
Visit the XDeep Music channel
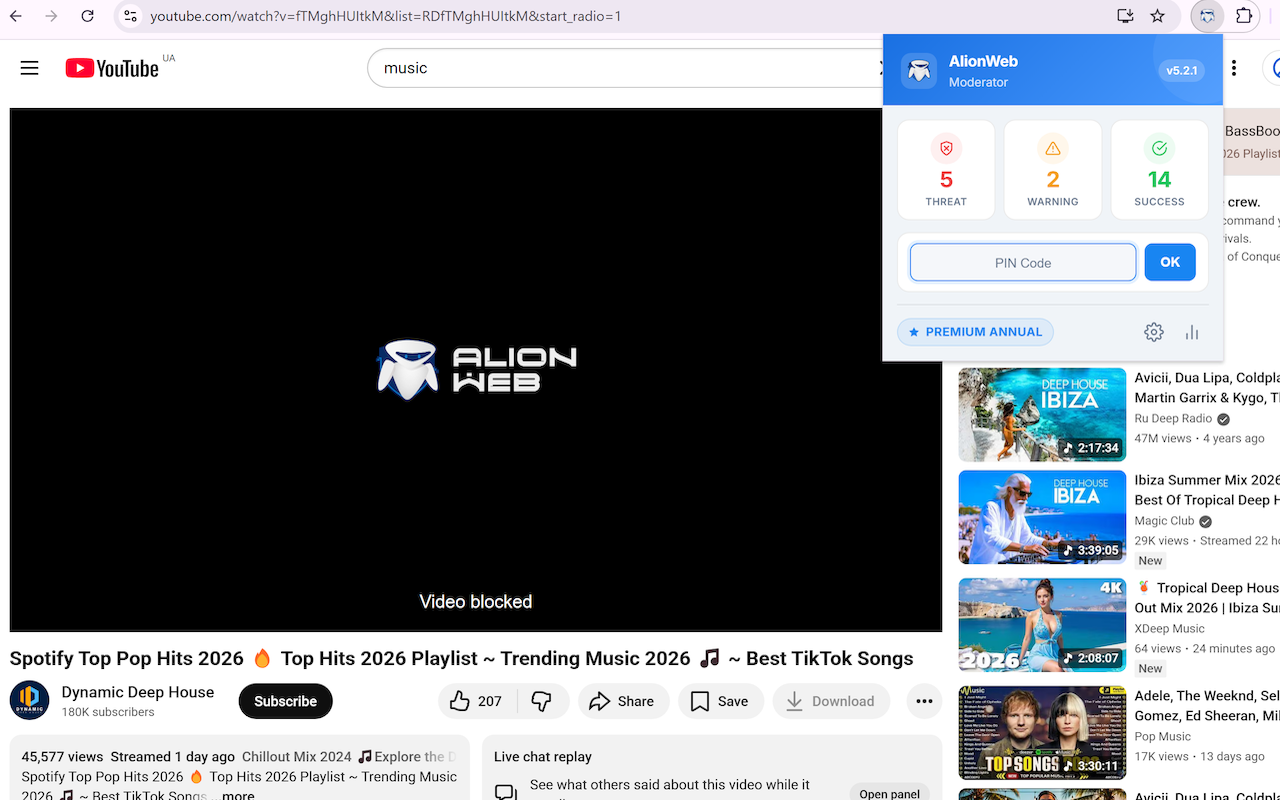(x=1170, y=629)
